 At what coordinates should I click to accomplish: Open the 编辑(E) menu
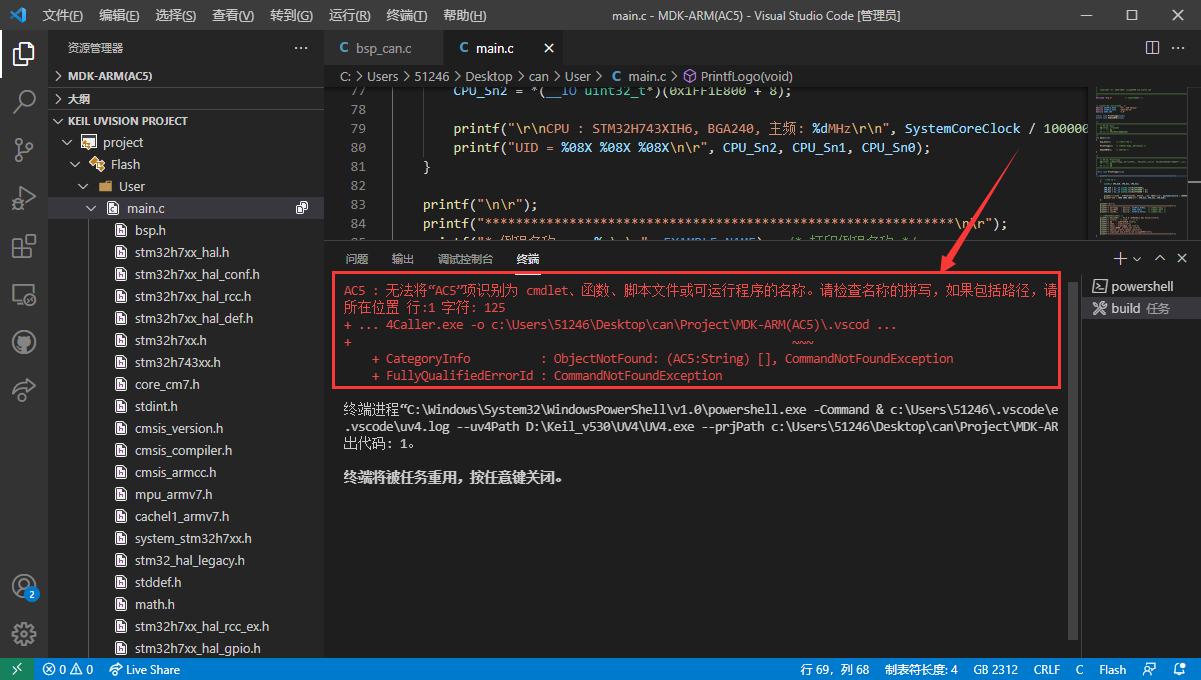click(x=120, y=16)
